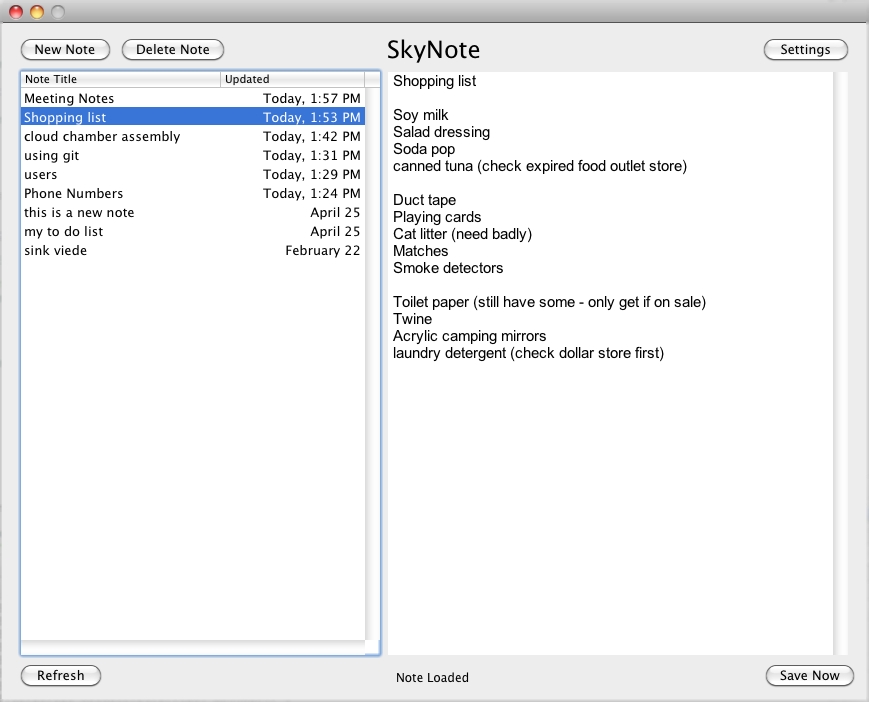The image size is (869, 702).
Task: Click the notes list horizontal scrollbar
Action: pyautogui.click(x=193, y=647)
